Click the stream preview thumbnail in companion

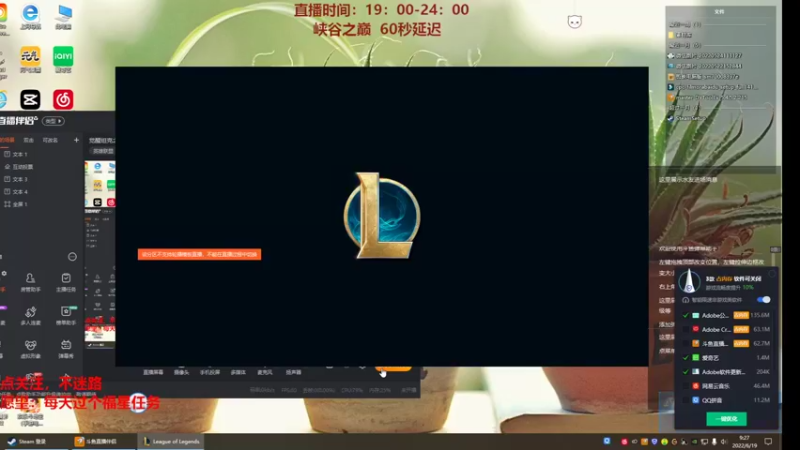(x=100, y=255)
